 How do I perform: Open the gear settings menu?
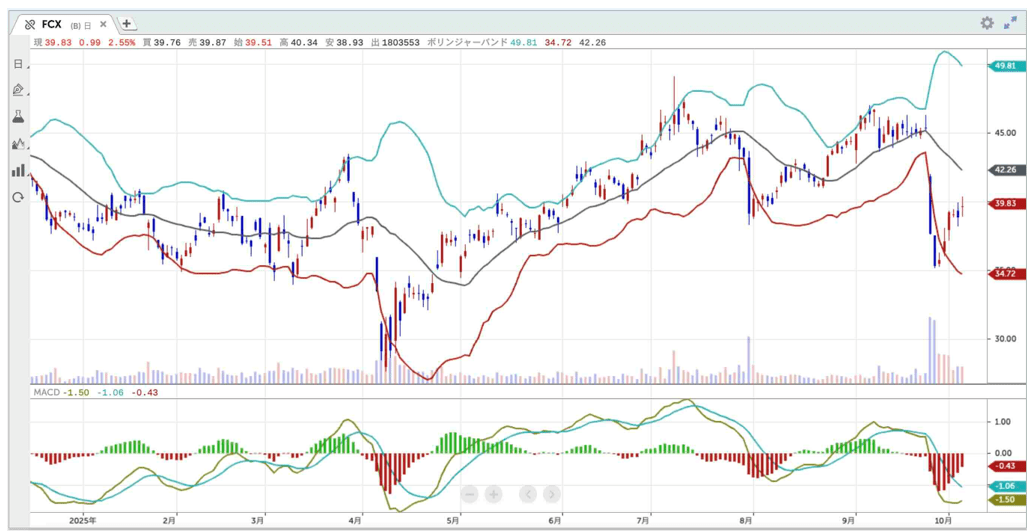point(987,23)
